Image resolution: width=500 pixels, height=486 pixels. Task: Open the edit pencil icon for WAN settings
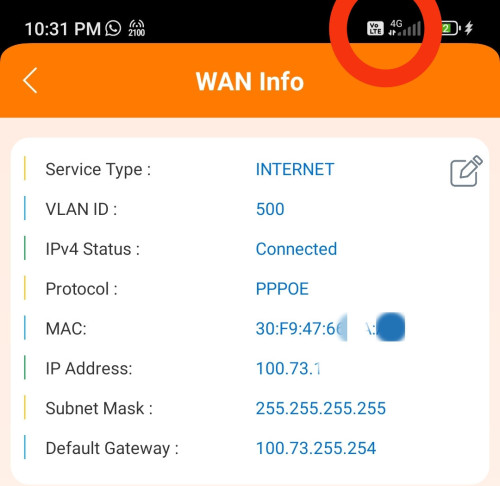click(x=466, y=171)
